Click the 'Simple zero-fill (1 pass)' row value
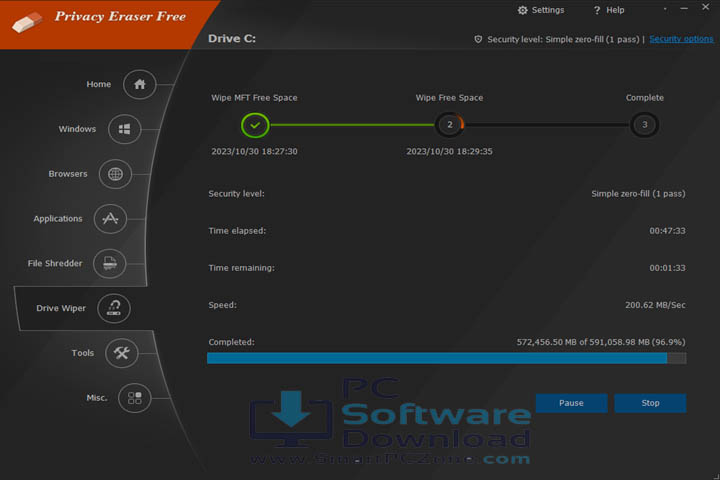Screen dimensions: 720x480 tap(638, 194)
